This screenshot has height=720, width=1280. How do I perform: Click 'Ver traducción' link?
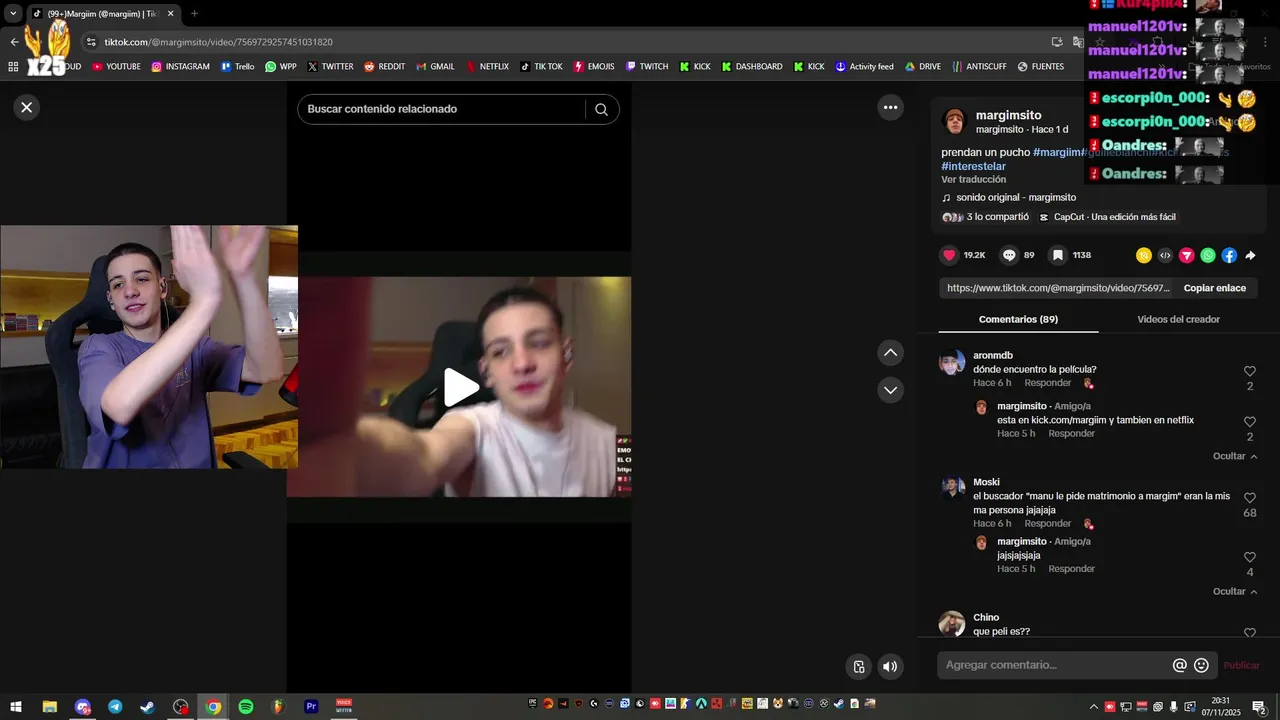(x=973, y=179)
